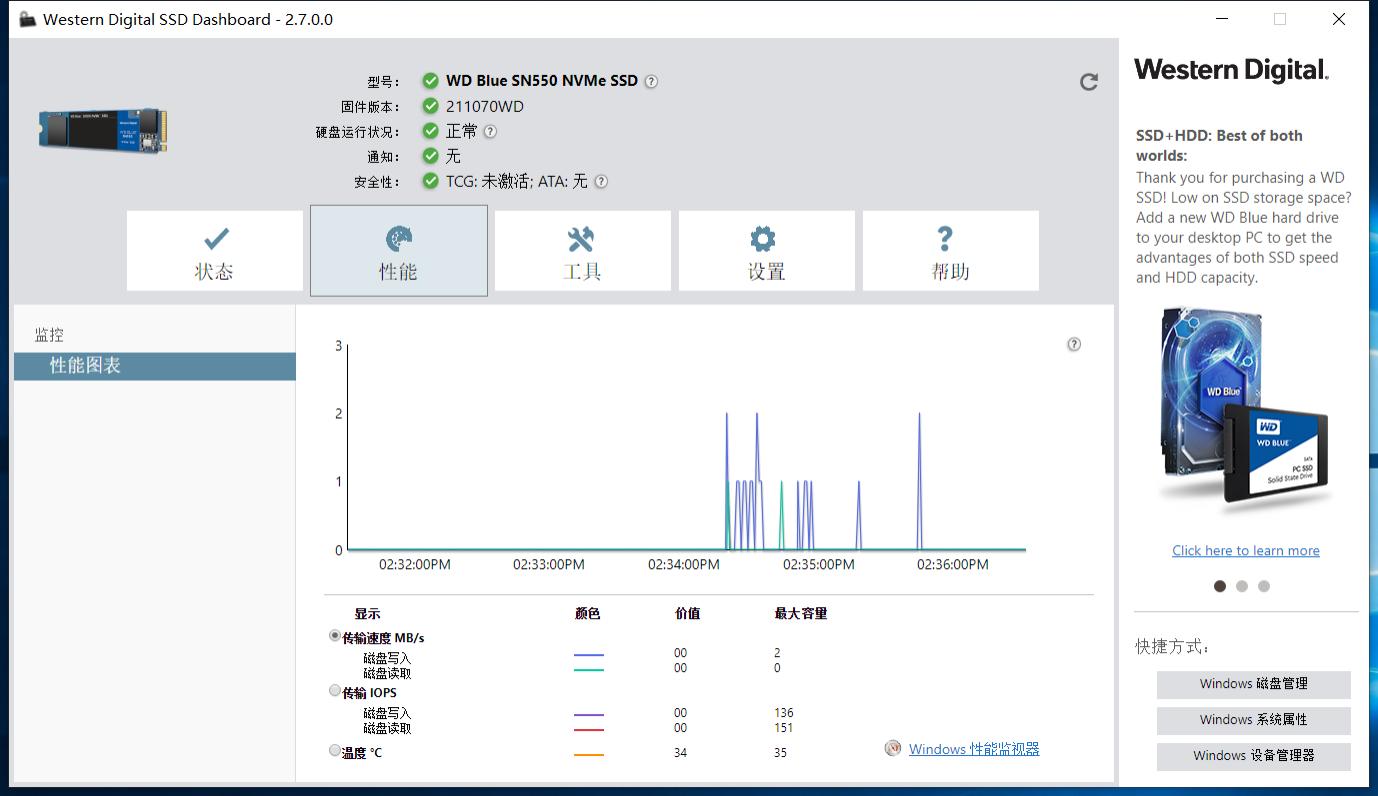The height and width of the screenshot is (796, 1378).
Task: Click the Western Digital logo
Action: (x=1231, y=70)
